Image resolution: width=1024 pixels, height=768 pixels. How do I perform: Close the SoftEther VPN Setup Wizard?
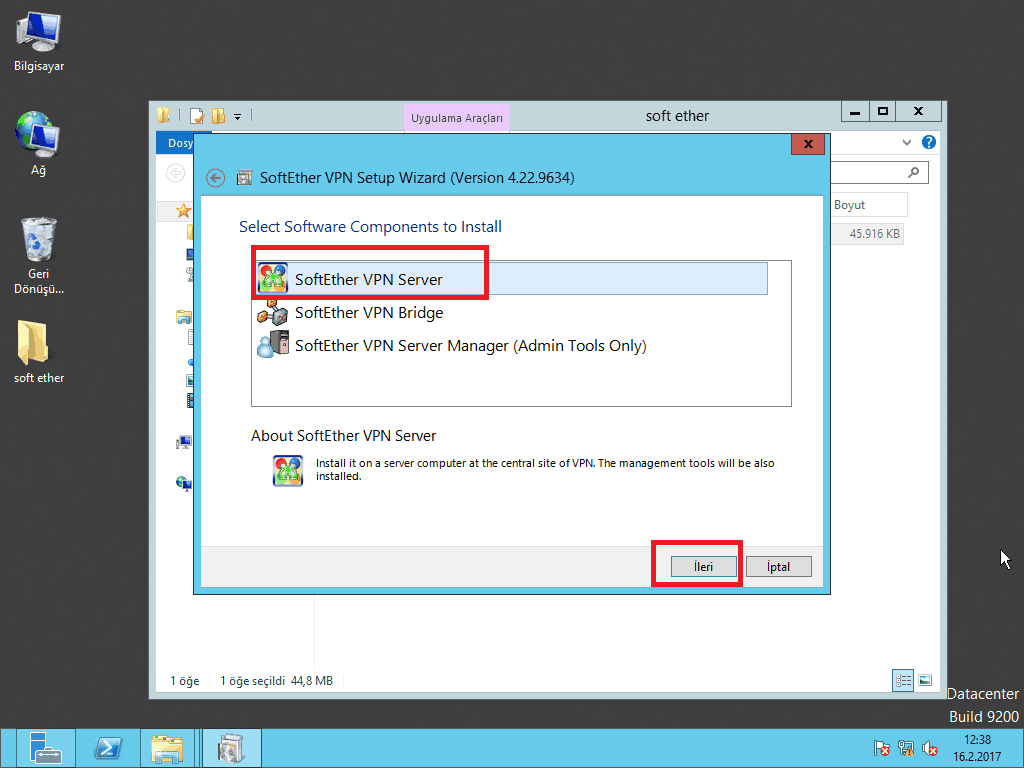808,144
